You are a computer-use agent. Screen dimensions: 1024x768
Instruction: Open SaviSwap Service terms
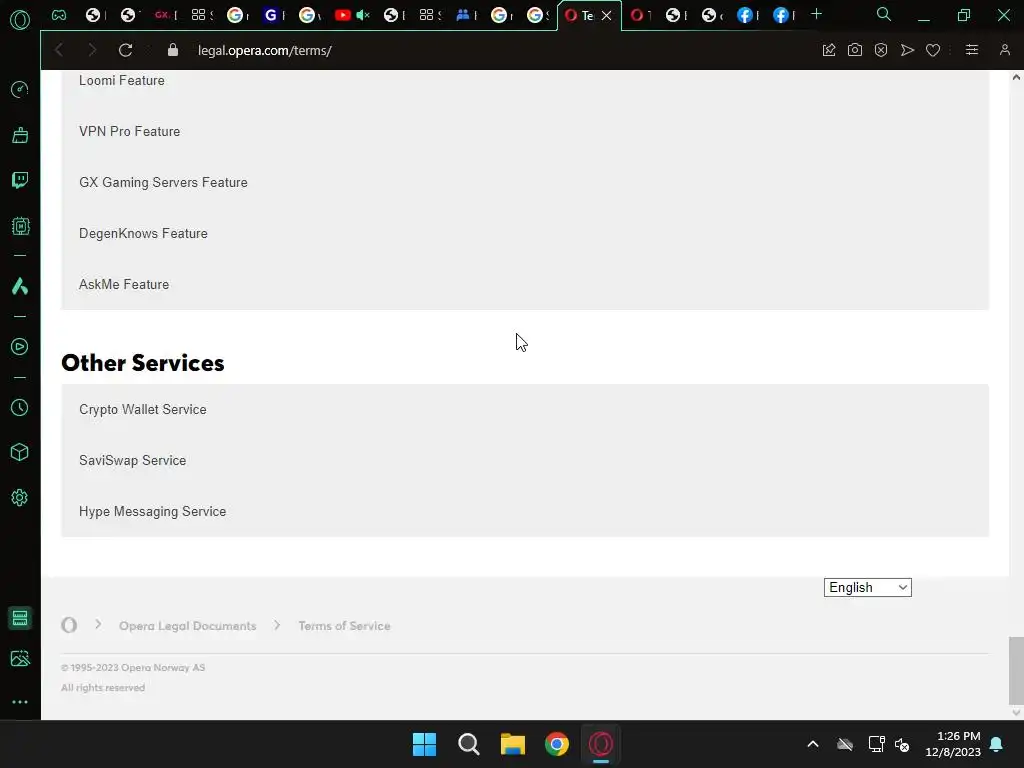tap(133, 460)
